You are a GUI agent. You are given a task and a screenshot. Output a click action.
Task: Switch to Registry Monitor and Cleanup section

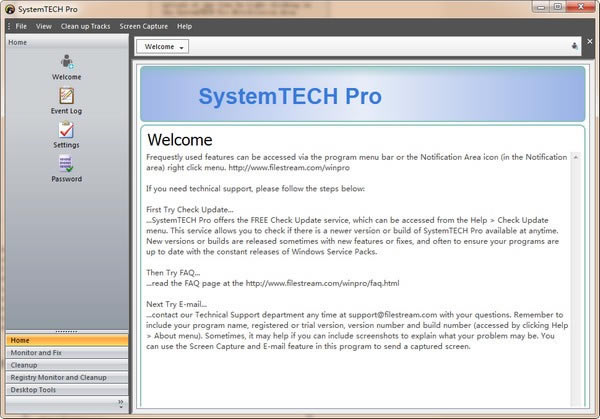[x=67, y=377]
